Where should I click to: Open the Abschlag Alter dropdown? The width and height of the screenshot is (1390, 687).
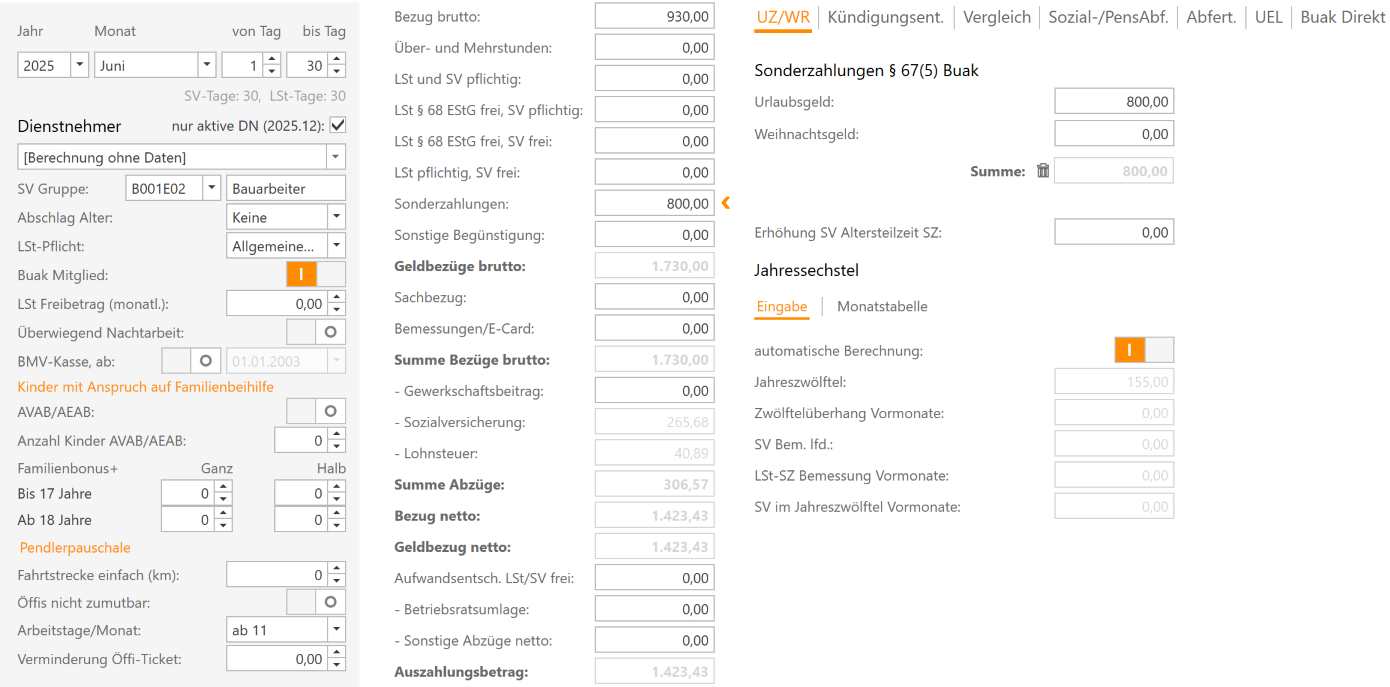point(334,217)
